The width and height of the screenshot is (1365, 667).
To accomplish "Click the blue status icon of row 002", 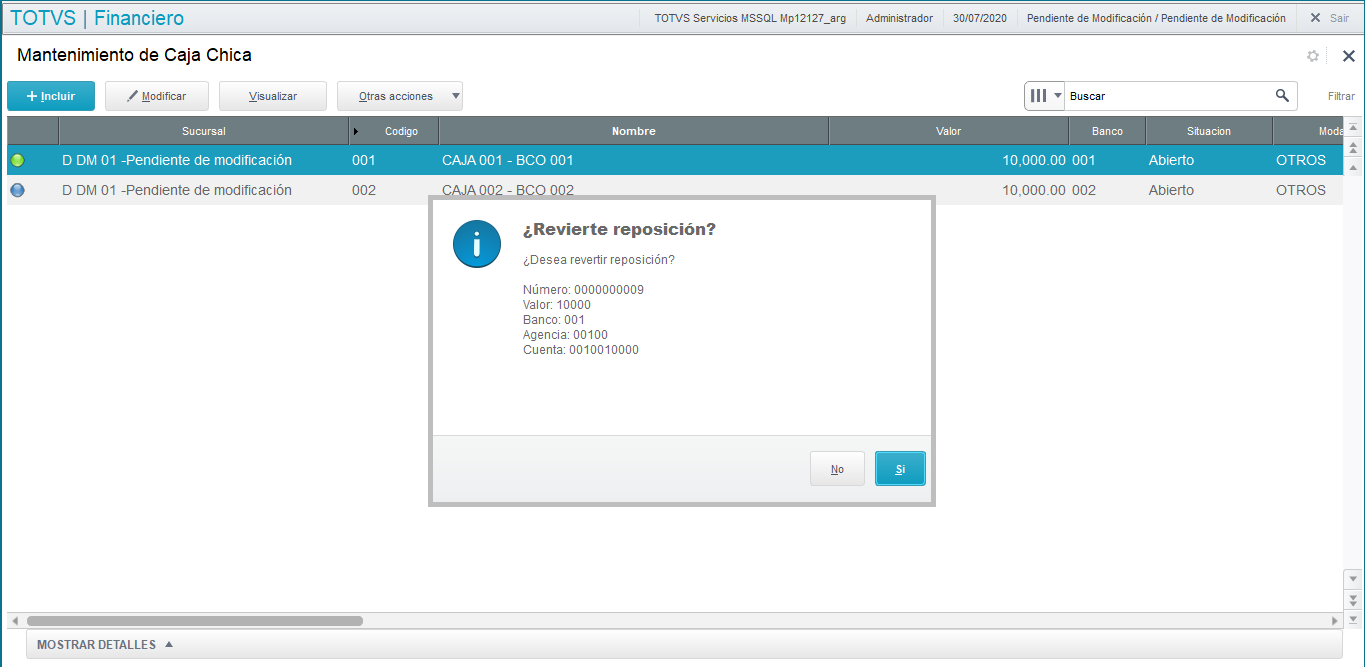I will pos(17,190).
